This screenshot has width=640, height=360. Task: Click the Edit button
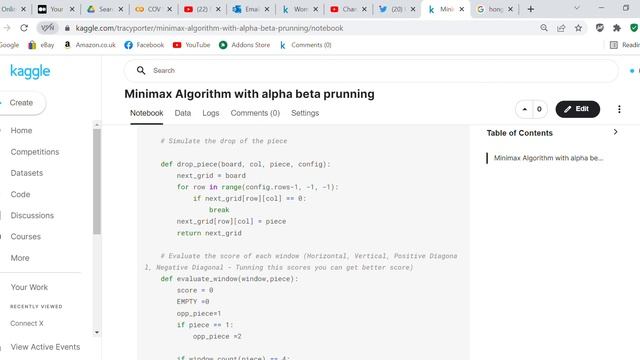[x=578, y=109]
